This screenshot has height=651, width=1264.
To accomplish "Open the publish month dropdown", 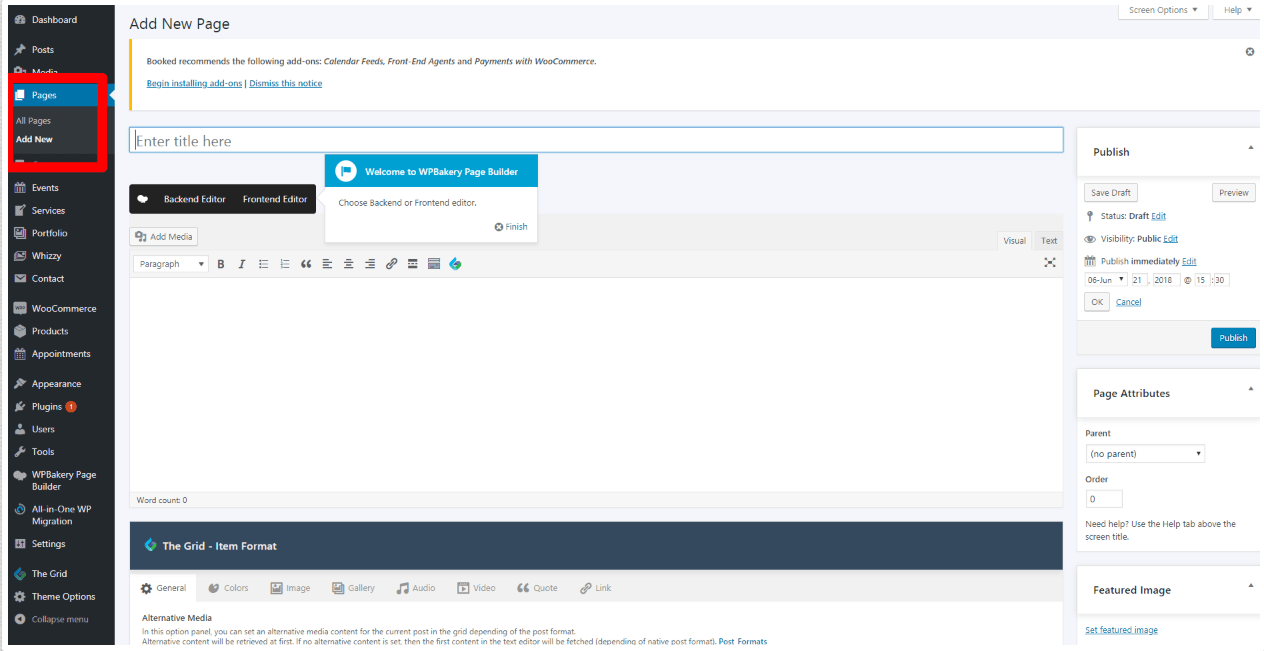I will (x=1107, y=280).
